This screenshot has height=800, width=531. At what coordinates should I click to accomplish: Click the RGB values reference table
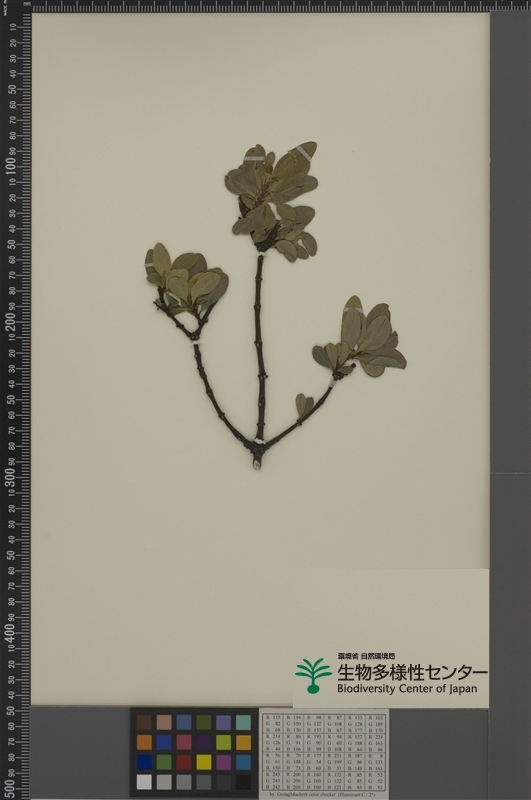tap(324, 752)
